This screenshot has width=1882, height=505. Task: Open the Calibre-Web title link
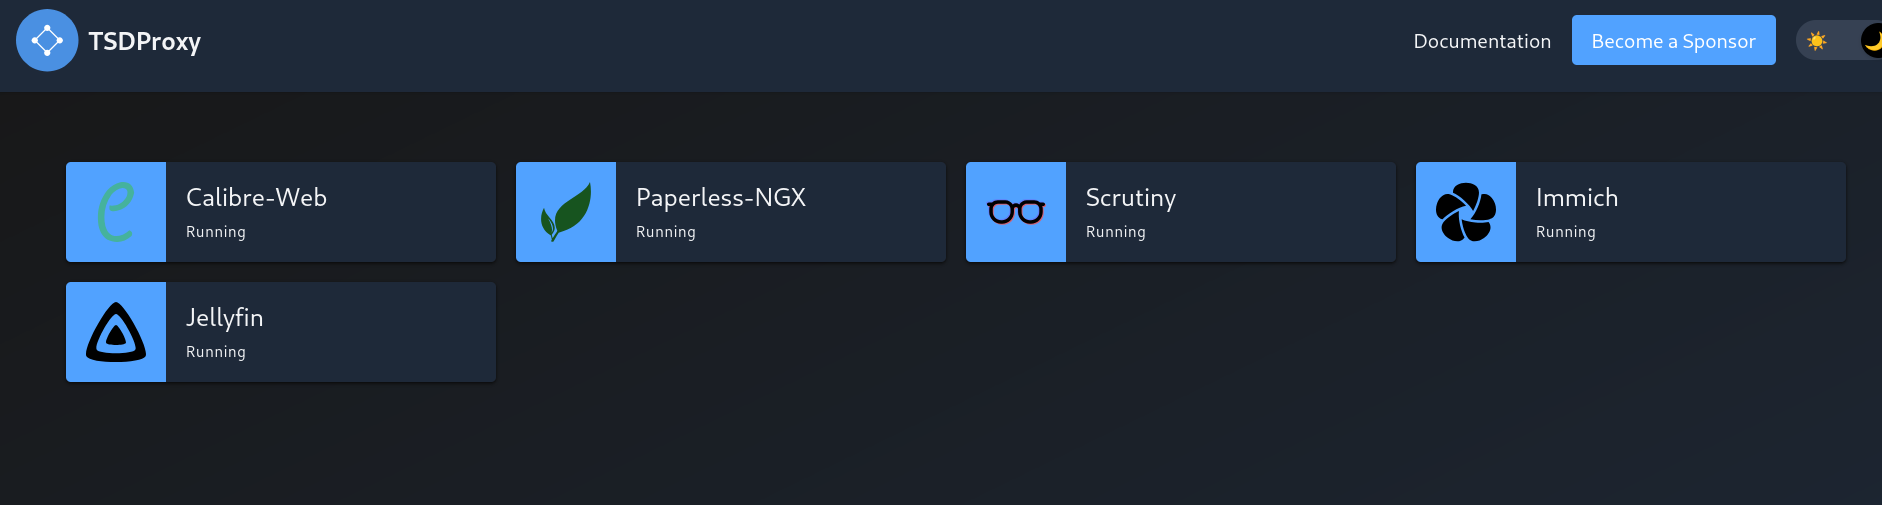pyautogui.click(x=256, y=197)
